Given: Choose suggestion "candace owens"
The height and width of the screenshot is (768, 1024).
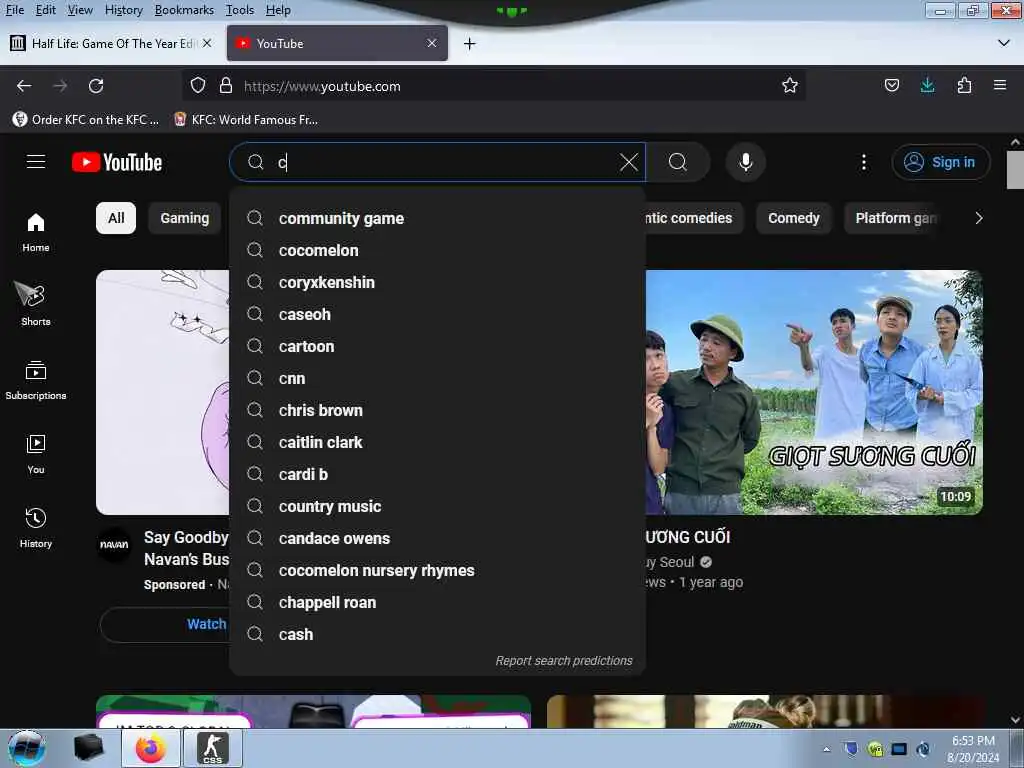Looking at the screenshot, I should coord(437,538).
